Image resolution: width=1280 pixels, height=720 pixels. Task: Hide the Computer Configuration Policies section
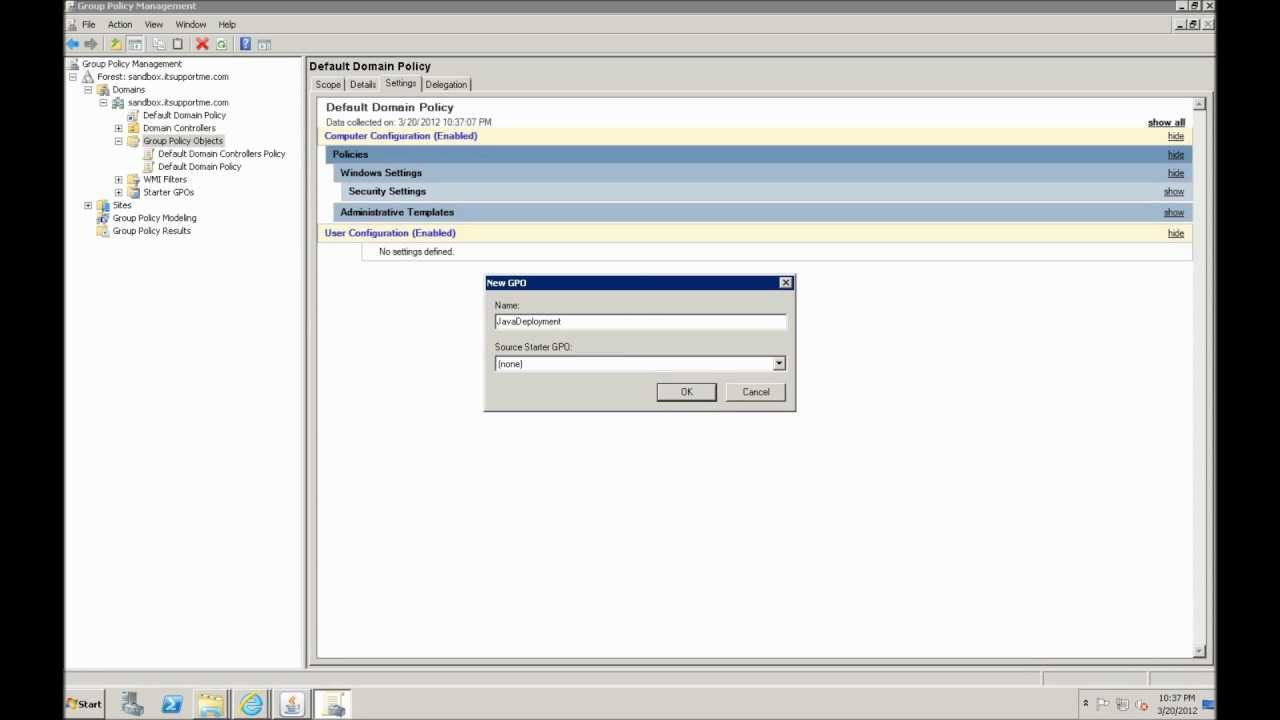pos(1175,154)
